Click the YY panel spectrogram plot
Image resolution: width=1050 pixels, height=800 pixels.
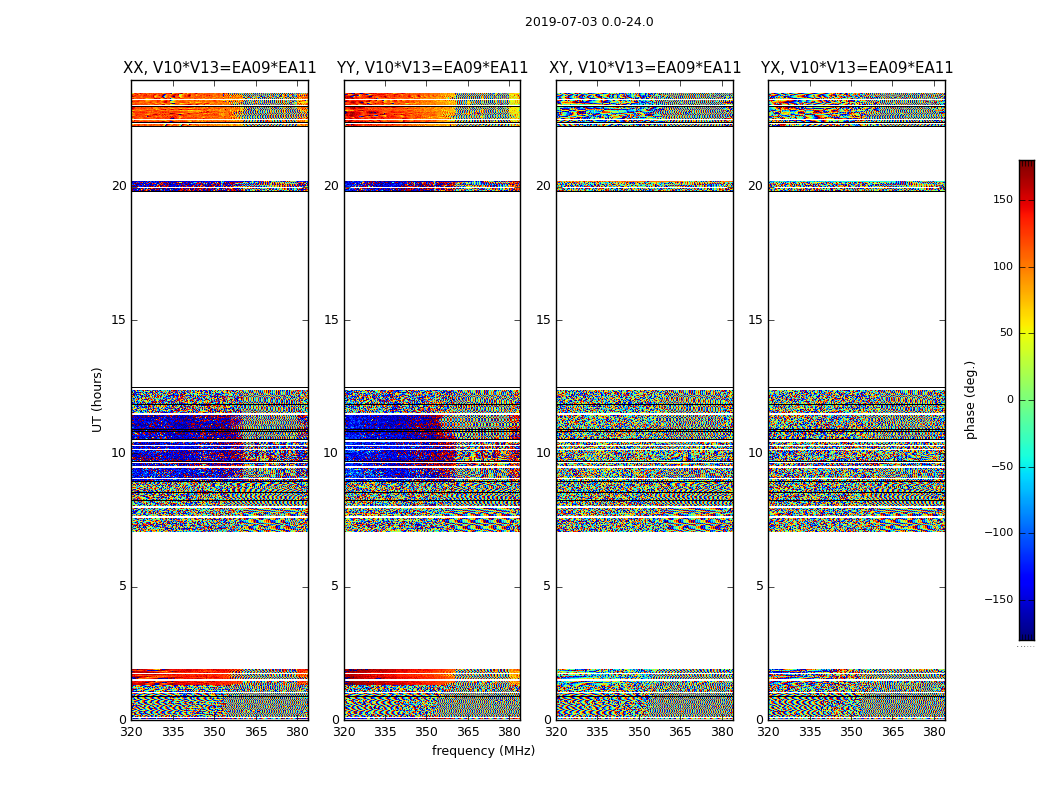coord(433,400)
